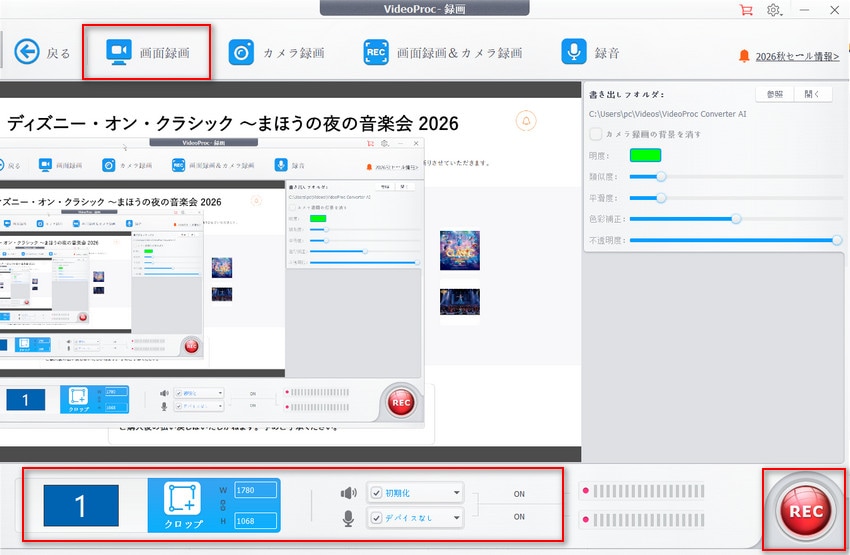Image resolution: width=850 pixels, height=555 pixels.
Task: Click the nested preview's クロップ button
Action: click(x=79, y=399)
